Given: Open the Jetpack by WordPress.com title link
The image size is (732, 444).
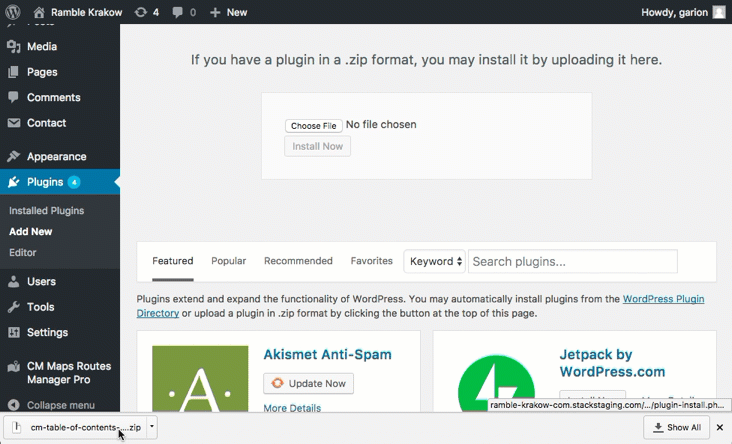Looking at the screenshot, I should pos(612,363).
